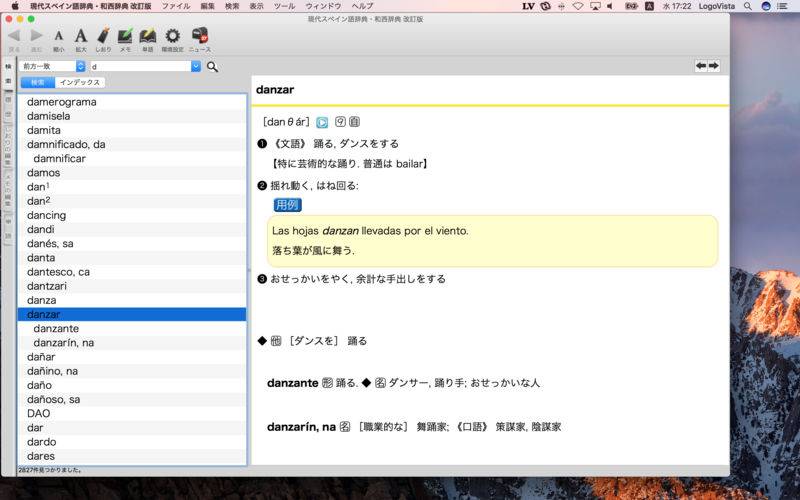
Task: Select danza in the word list
Action: tap(132, 301)
